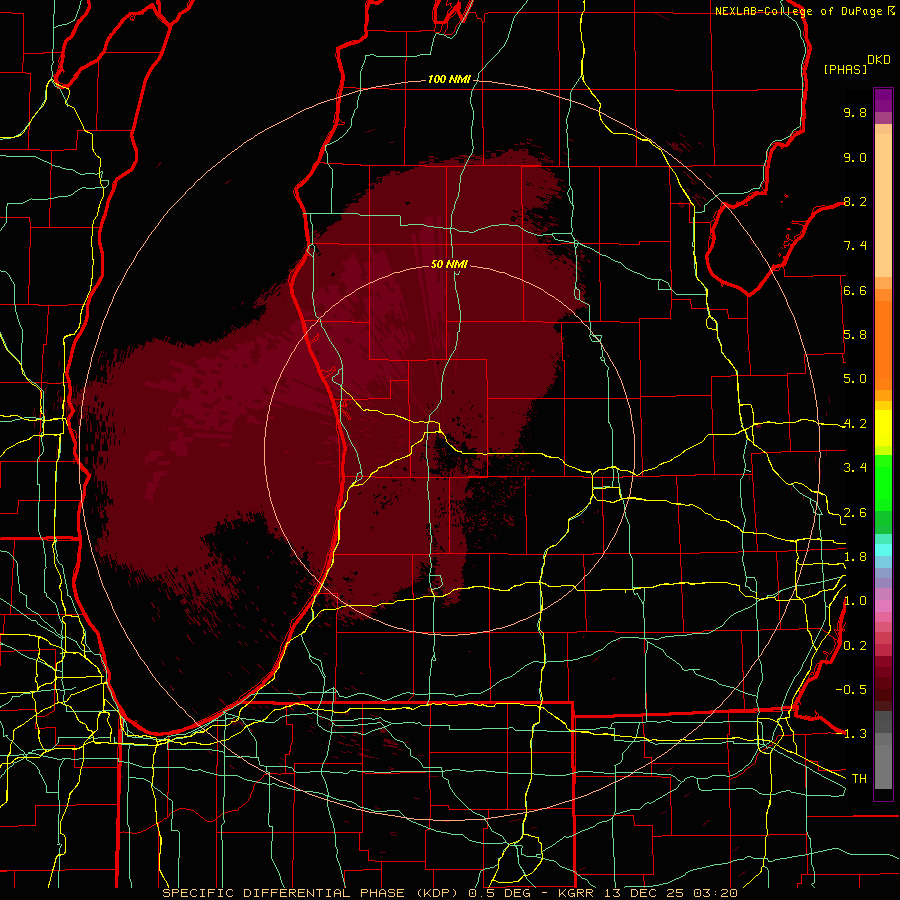
Task: Click the "50 NMI" range ring label
Action: point(449,264)
